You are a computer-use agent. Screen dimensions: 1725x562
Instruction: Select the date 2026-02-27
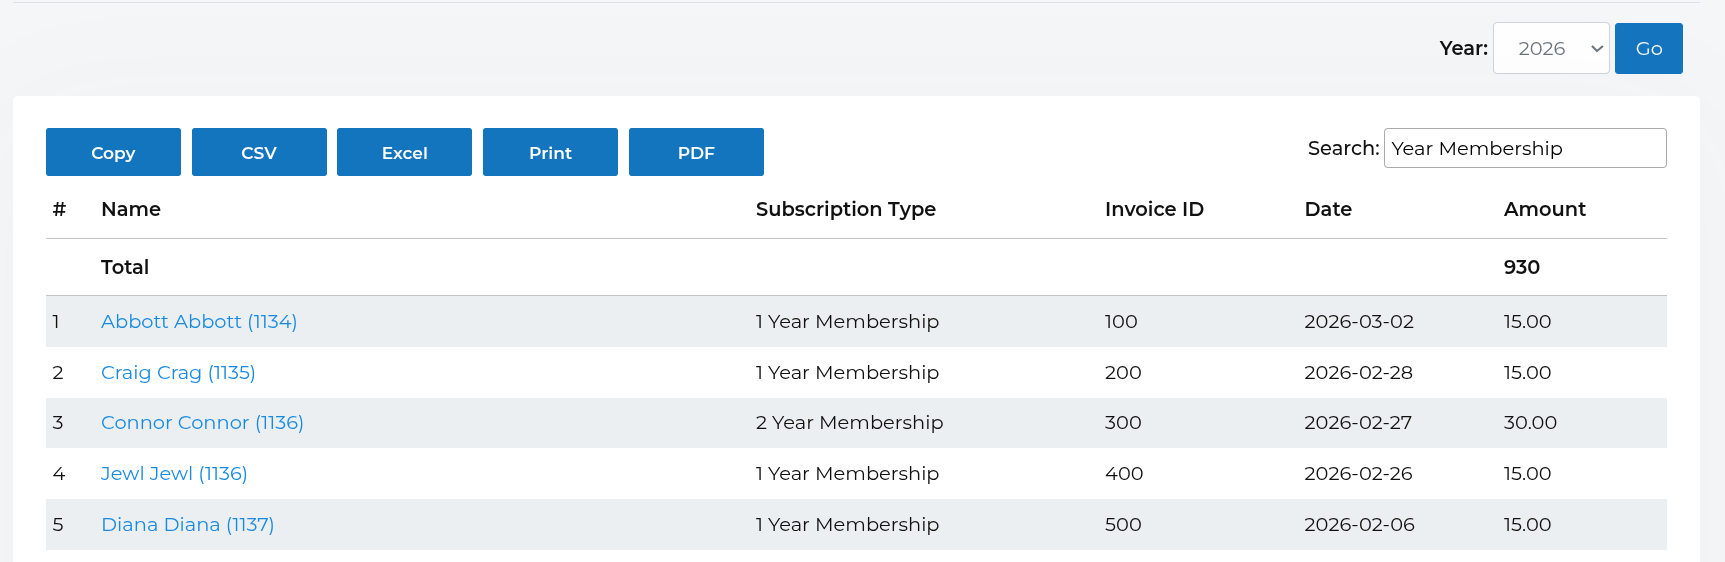(x=1358, y=422)
